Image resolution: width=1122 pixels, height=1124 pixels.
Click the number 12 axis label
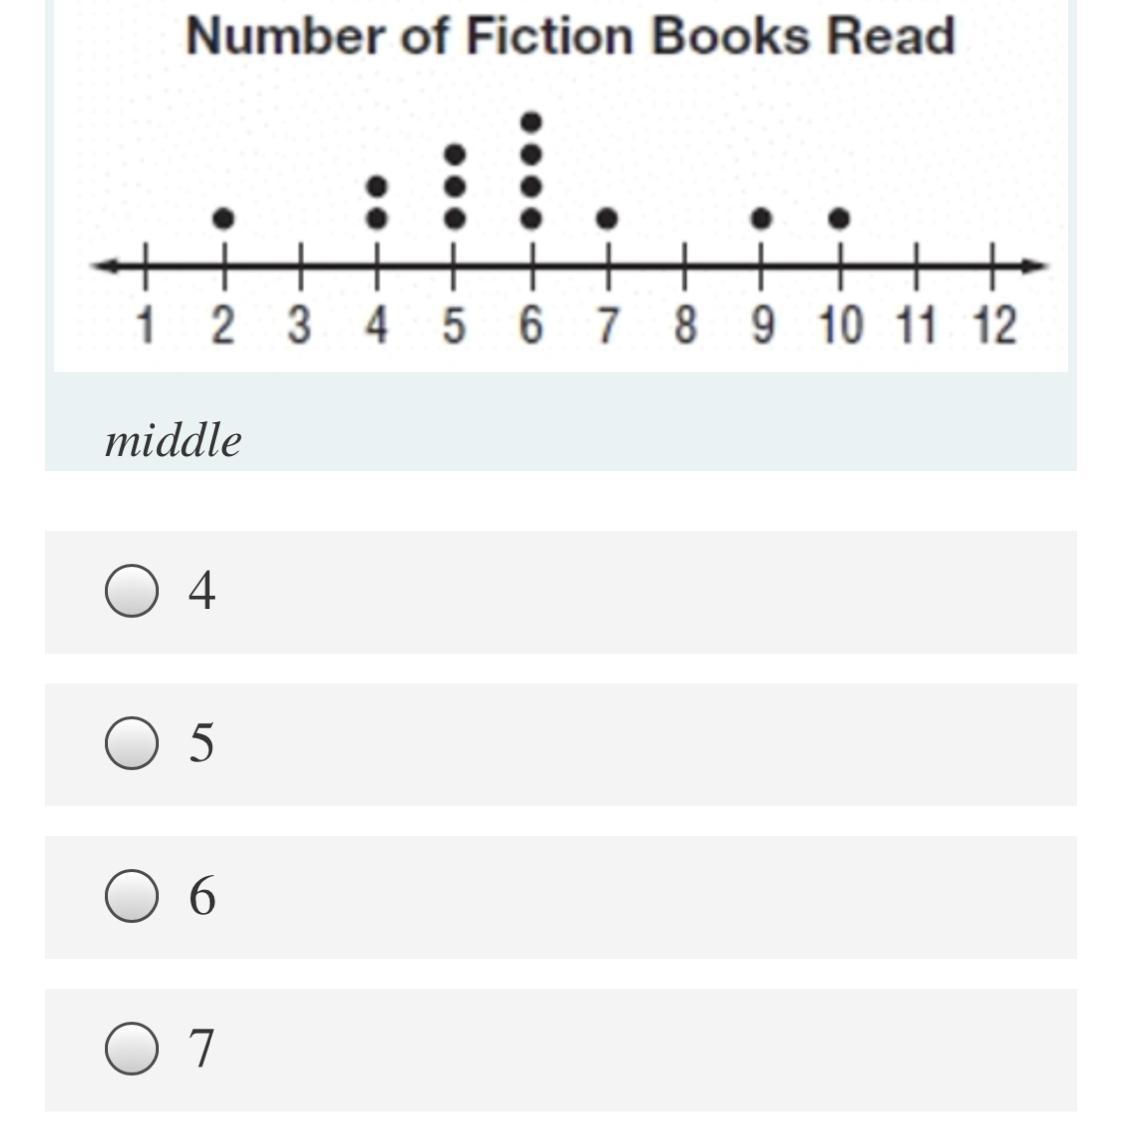click(994, 325)
